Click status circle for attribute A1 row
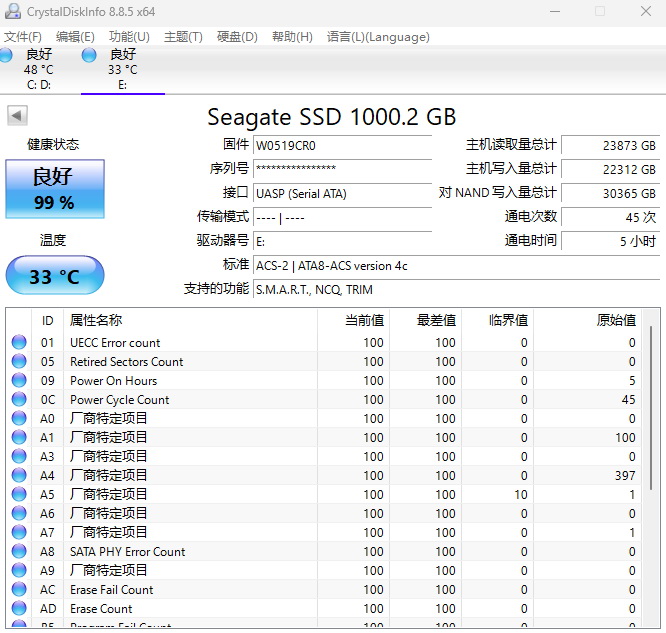The image size is (666, 633). [19, 437]
